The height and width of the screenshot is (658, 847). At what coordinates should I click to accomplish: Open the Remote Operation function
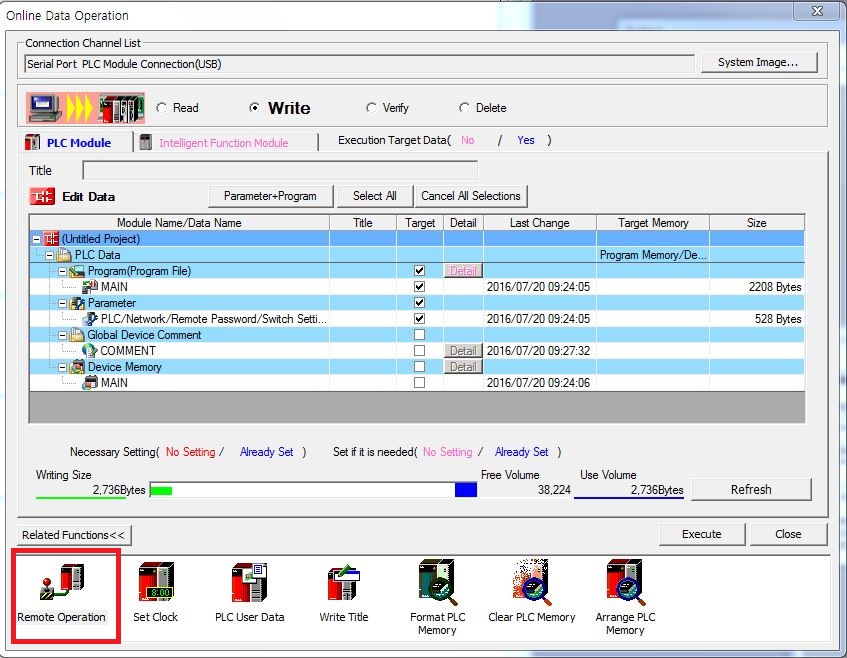click(62, 582)
